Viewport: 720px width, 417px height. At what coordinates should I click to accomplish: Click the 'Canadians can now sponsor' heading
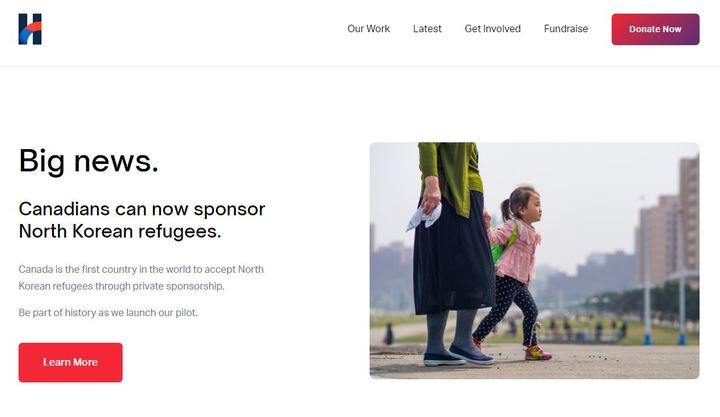142,209
